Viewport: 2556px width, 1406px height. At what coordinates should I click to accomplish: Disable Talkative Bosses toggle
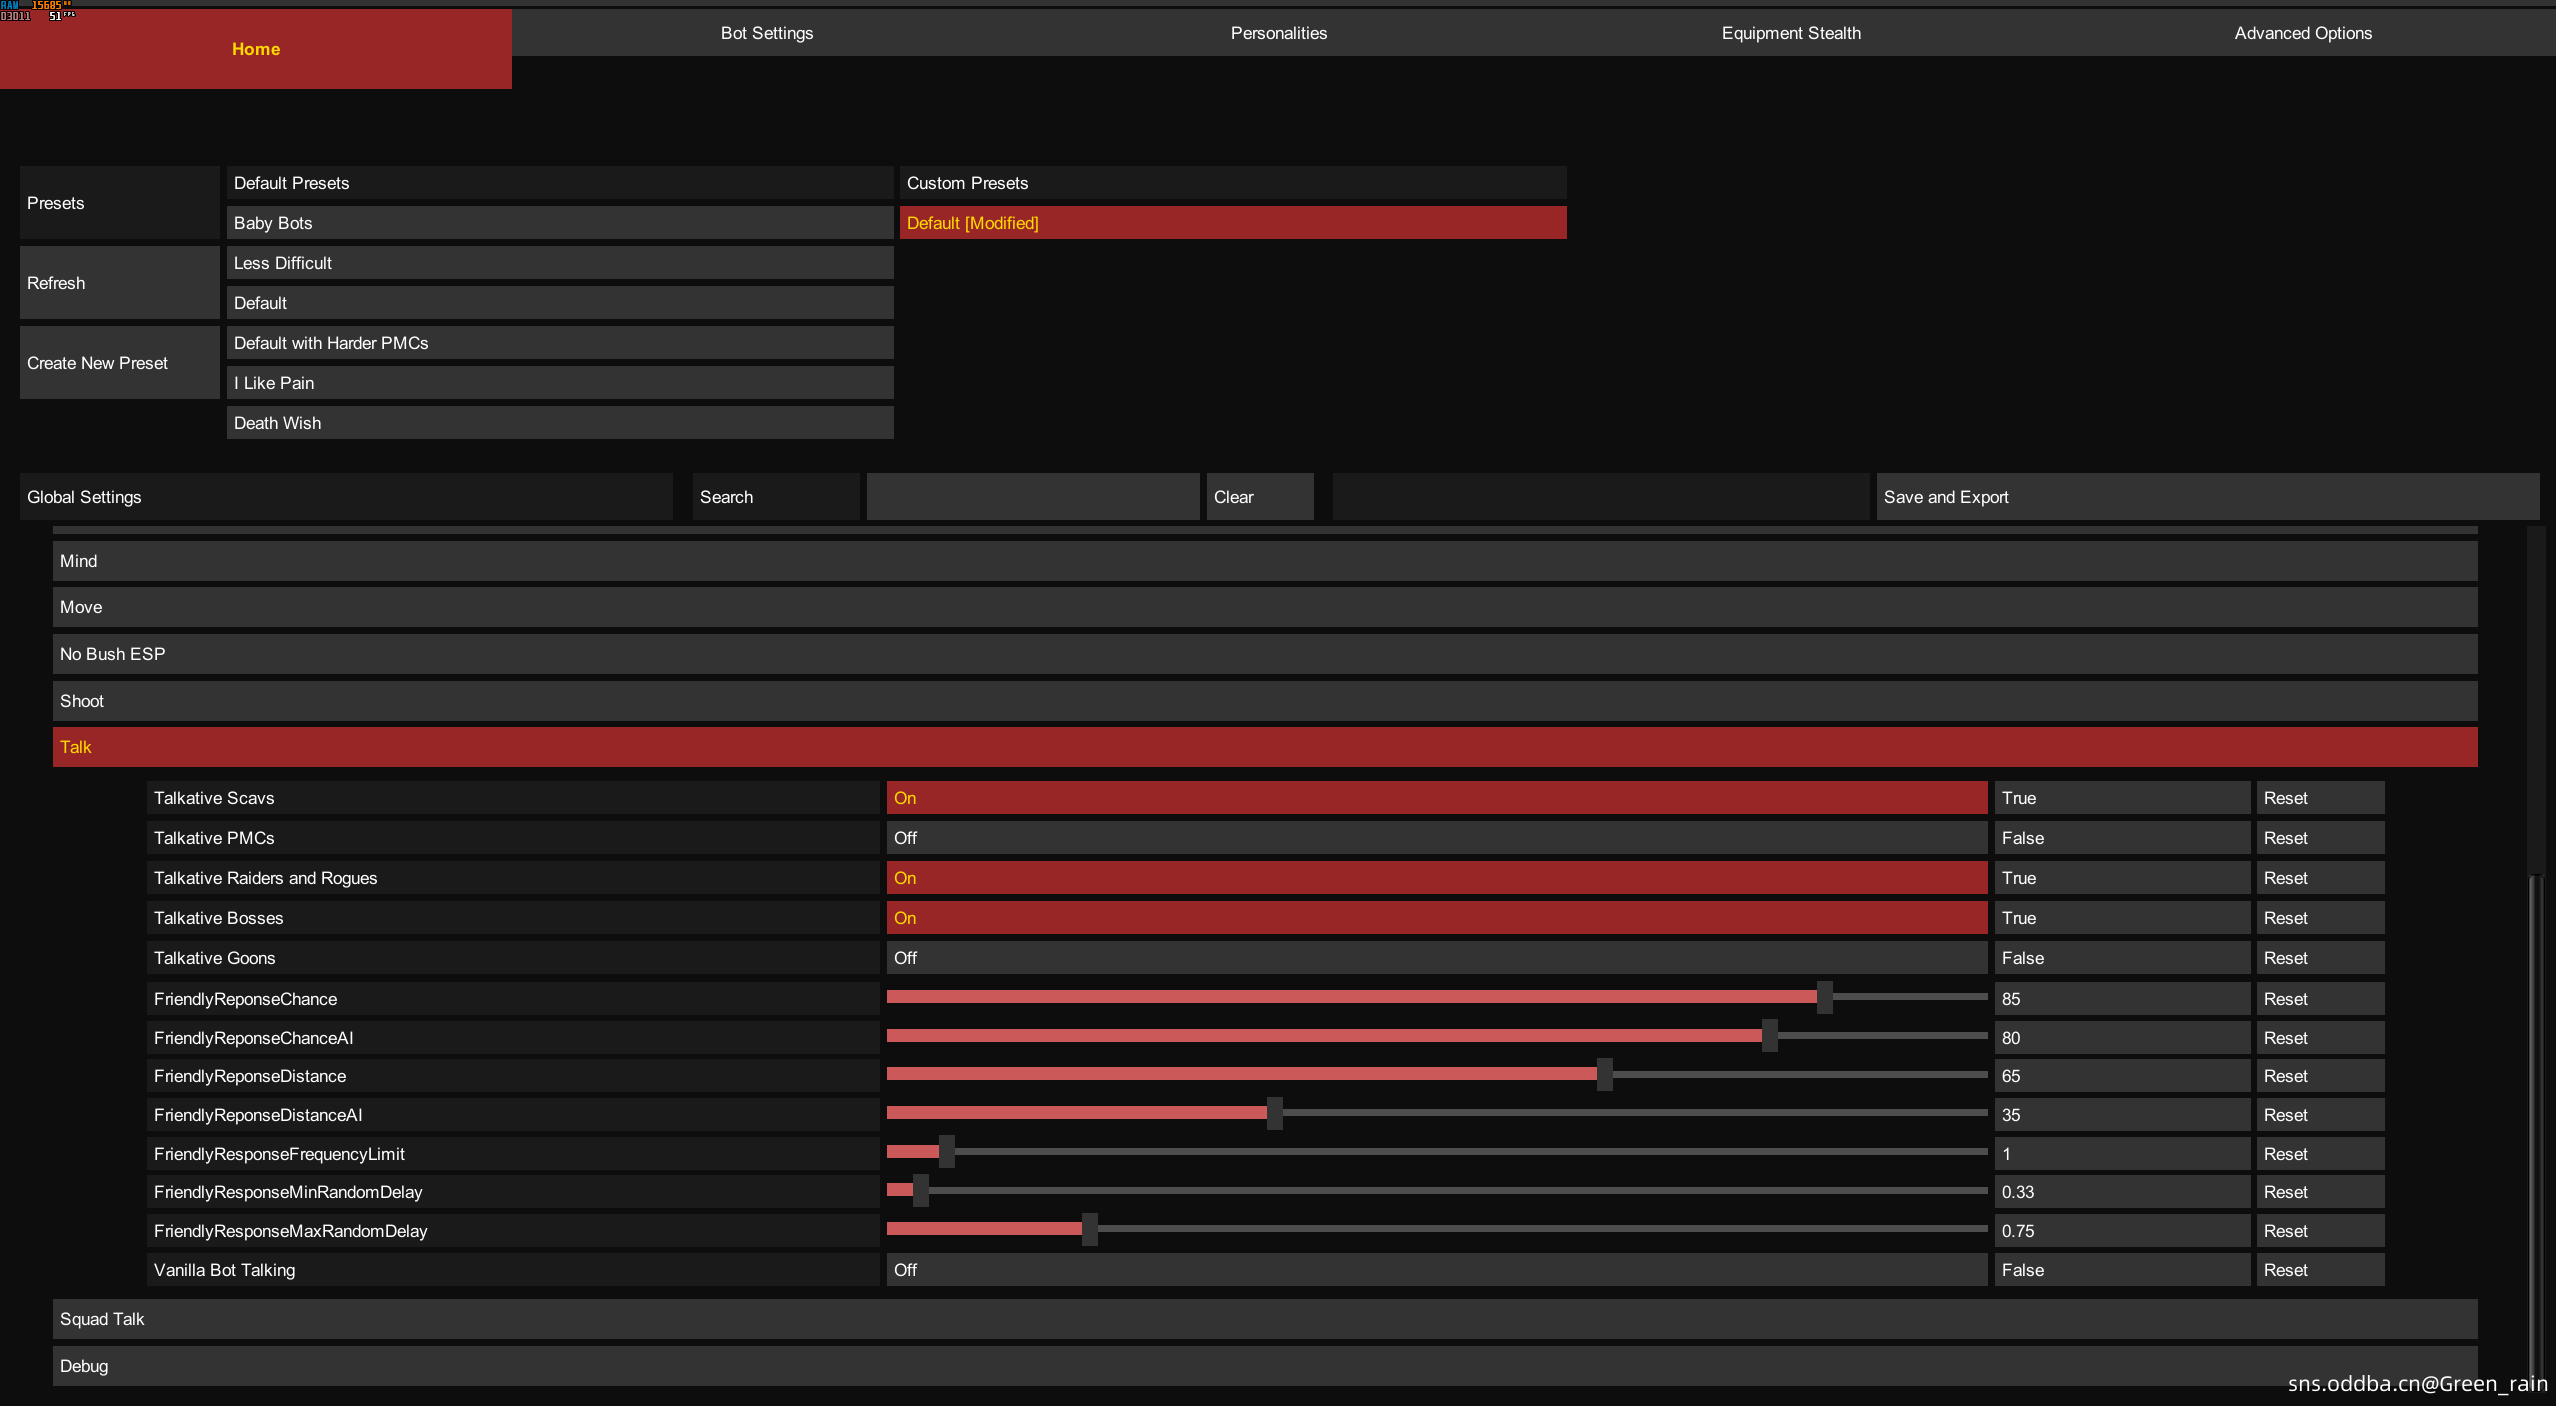(x=1436, y=918)
